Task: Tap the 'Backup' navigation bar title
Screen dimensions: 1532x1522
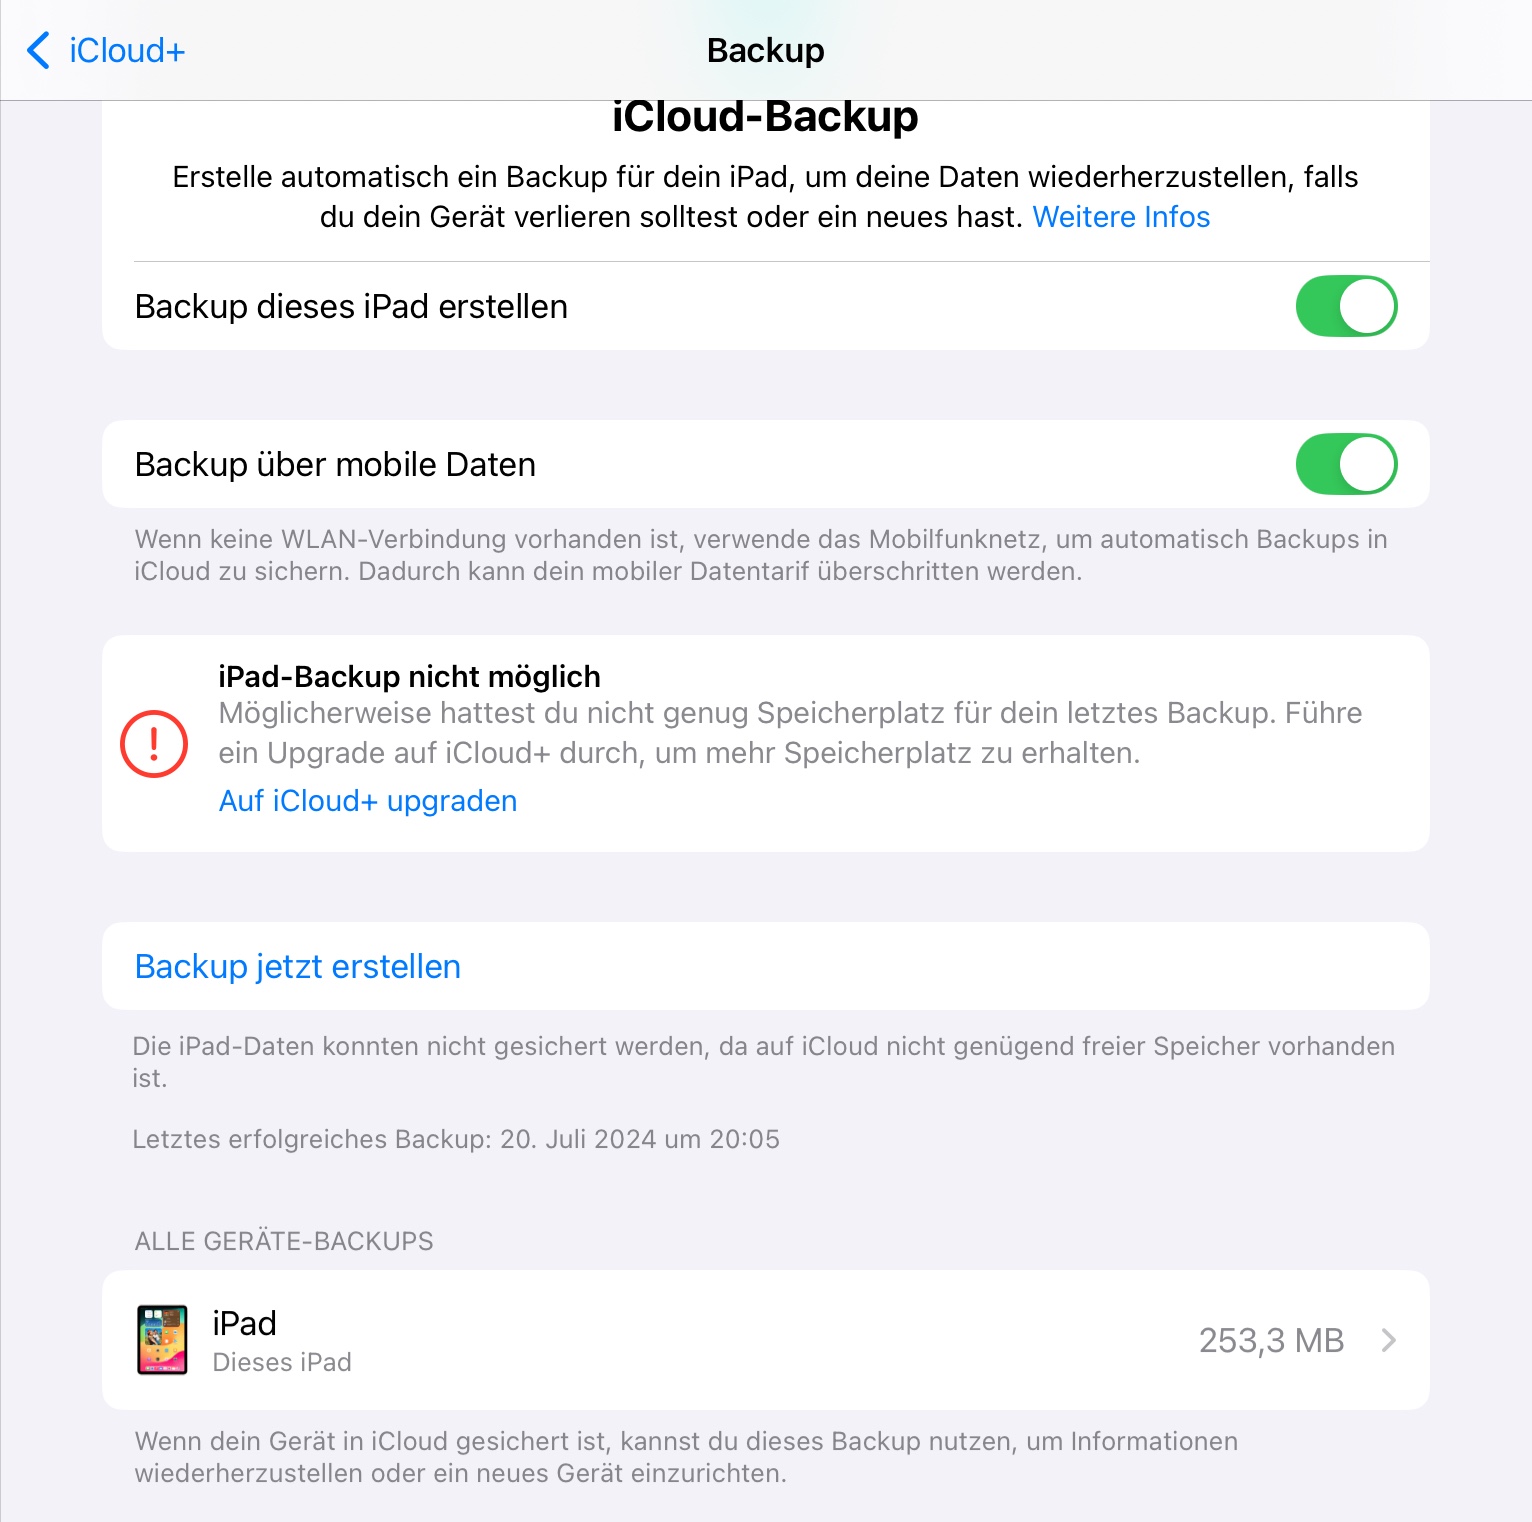Action: click(x=765, y=50)
